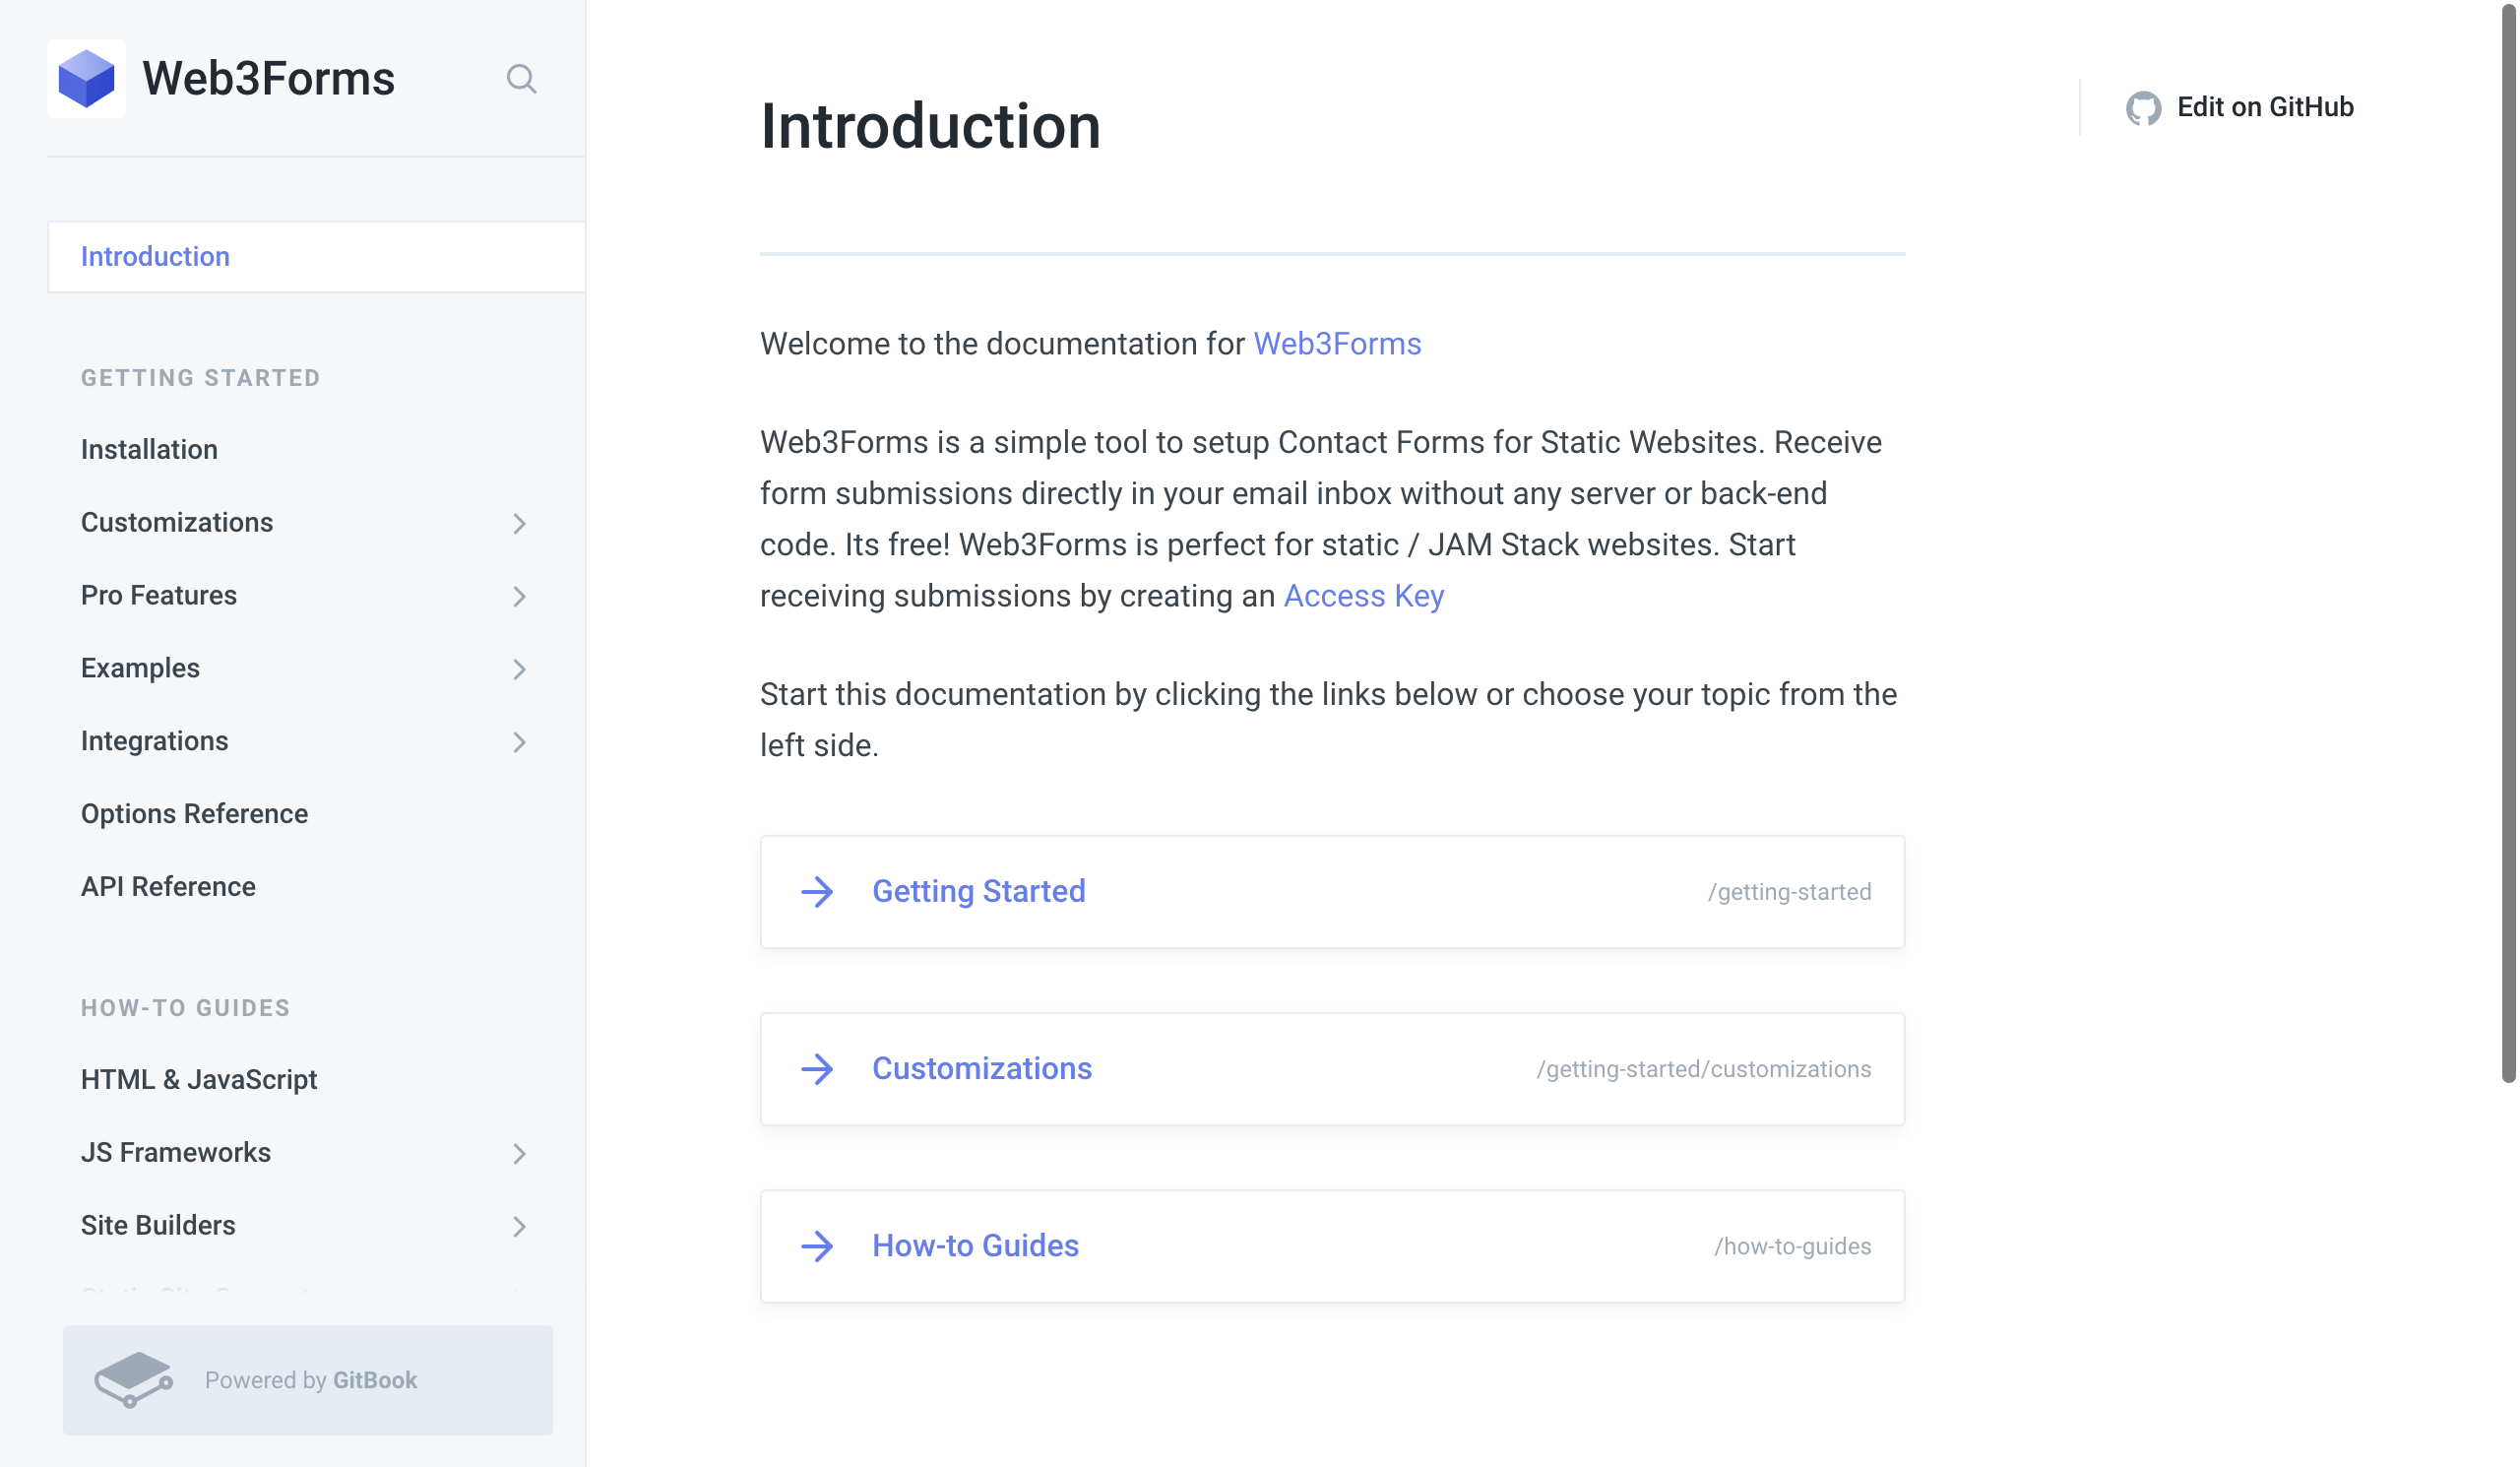The width and height of the screenshot is (2520, 1467).
Task: Open API Reference page
Action: [168, 887]
